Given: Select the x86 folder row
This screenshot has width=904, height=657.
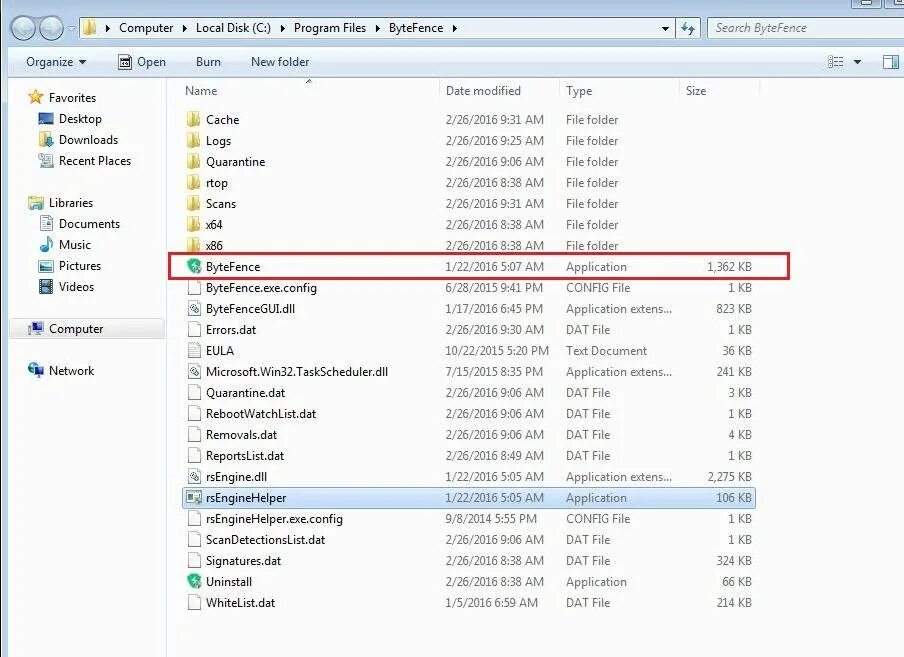Looking at the screenshot, I should 469,246.
